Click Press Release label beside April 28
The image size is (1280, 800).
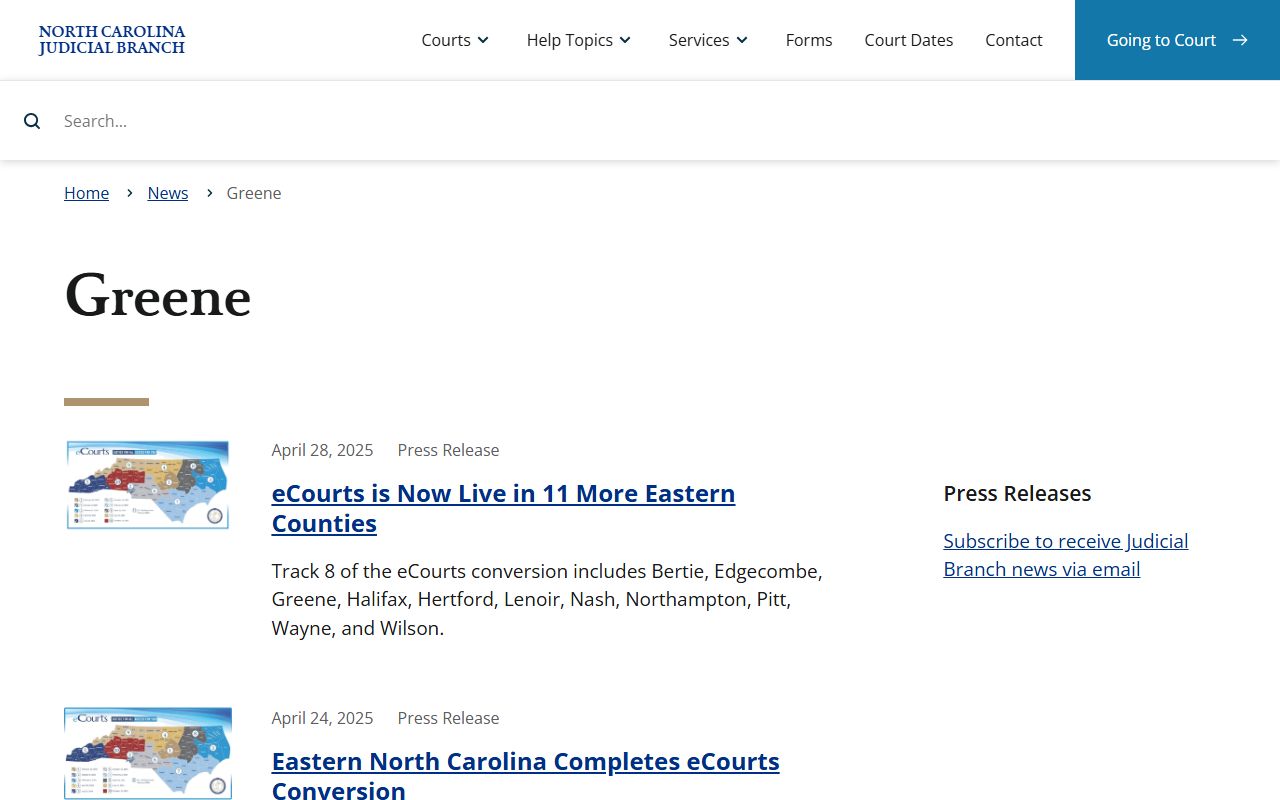click(448, 450)
